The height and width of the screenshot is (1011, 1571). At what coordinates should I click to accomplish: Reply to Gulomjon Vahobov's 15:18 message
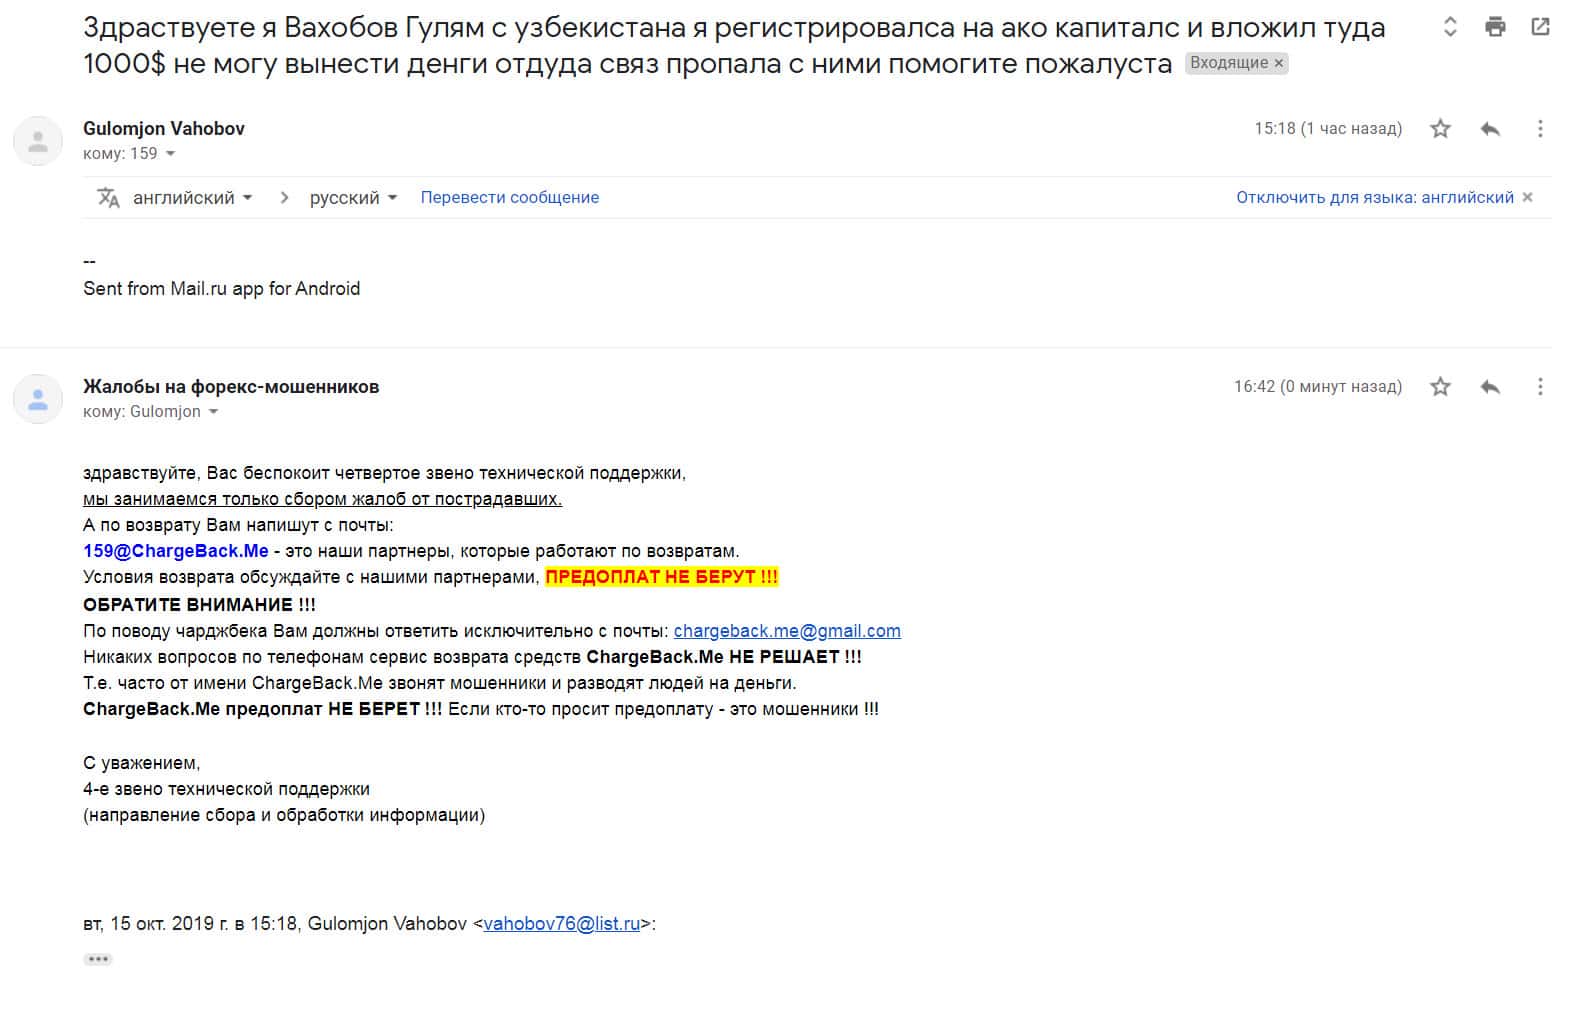tap(1490, 129)
